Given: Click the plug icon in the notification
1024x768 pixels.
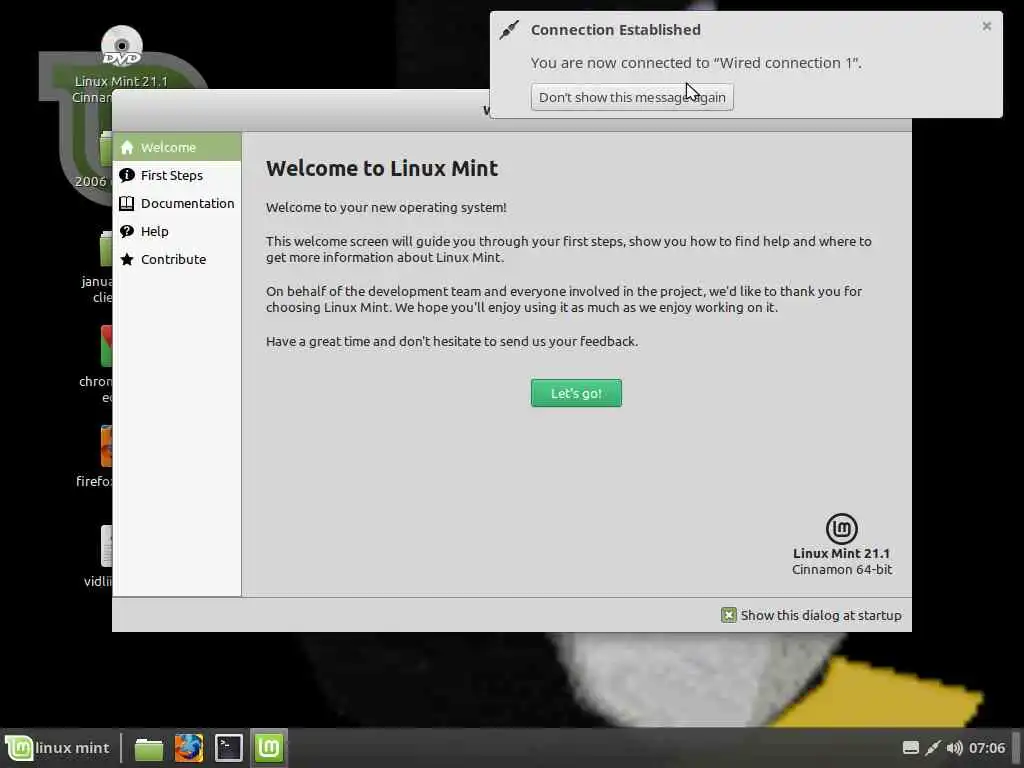Looking at the screenshot, I should [509, 30].
